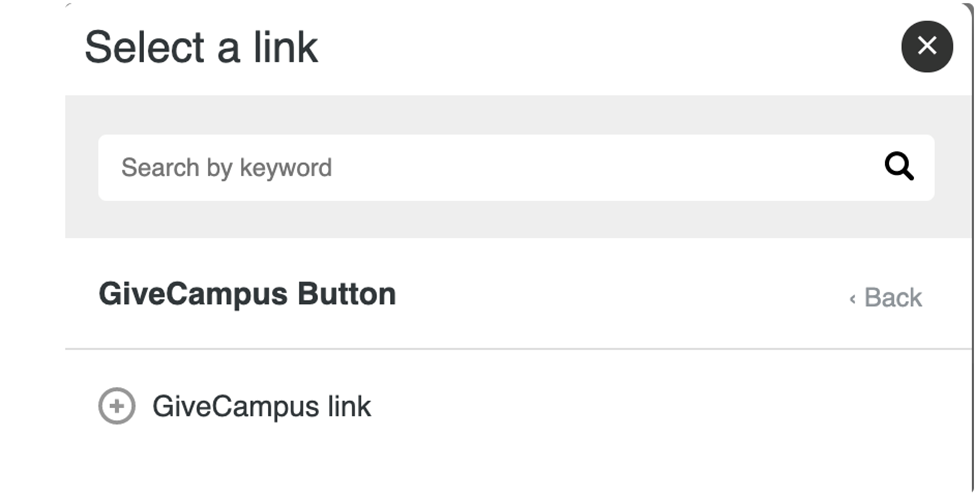
Task: Click the GiveCampus Button heading
Action: (247, 294)
